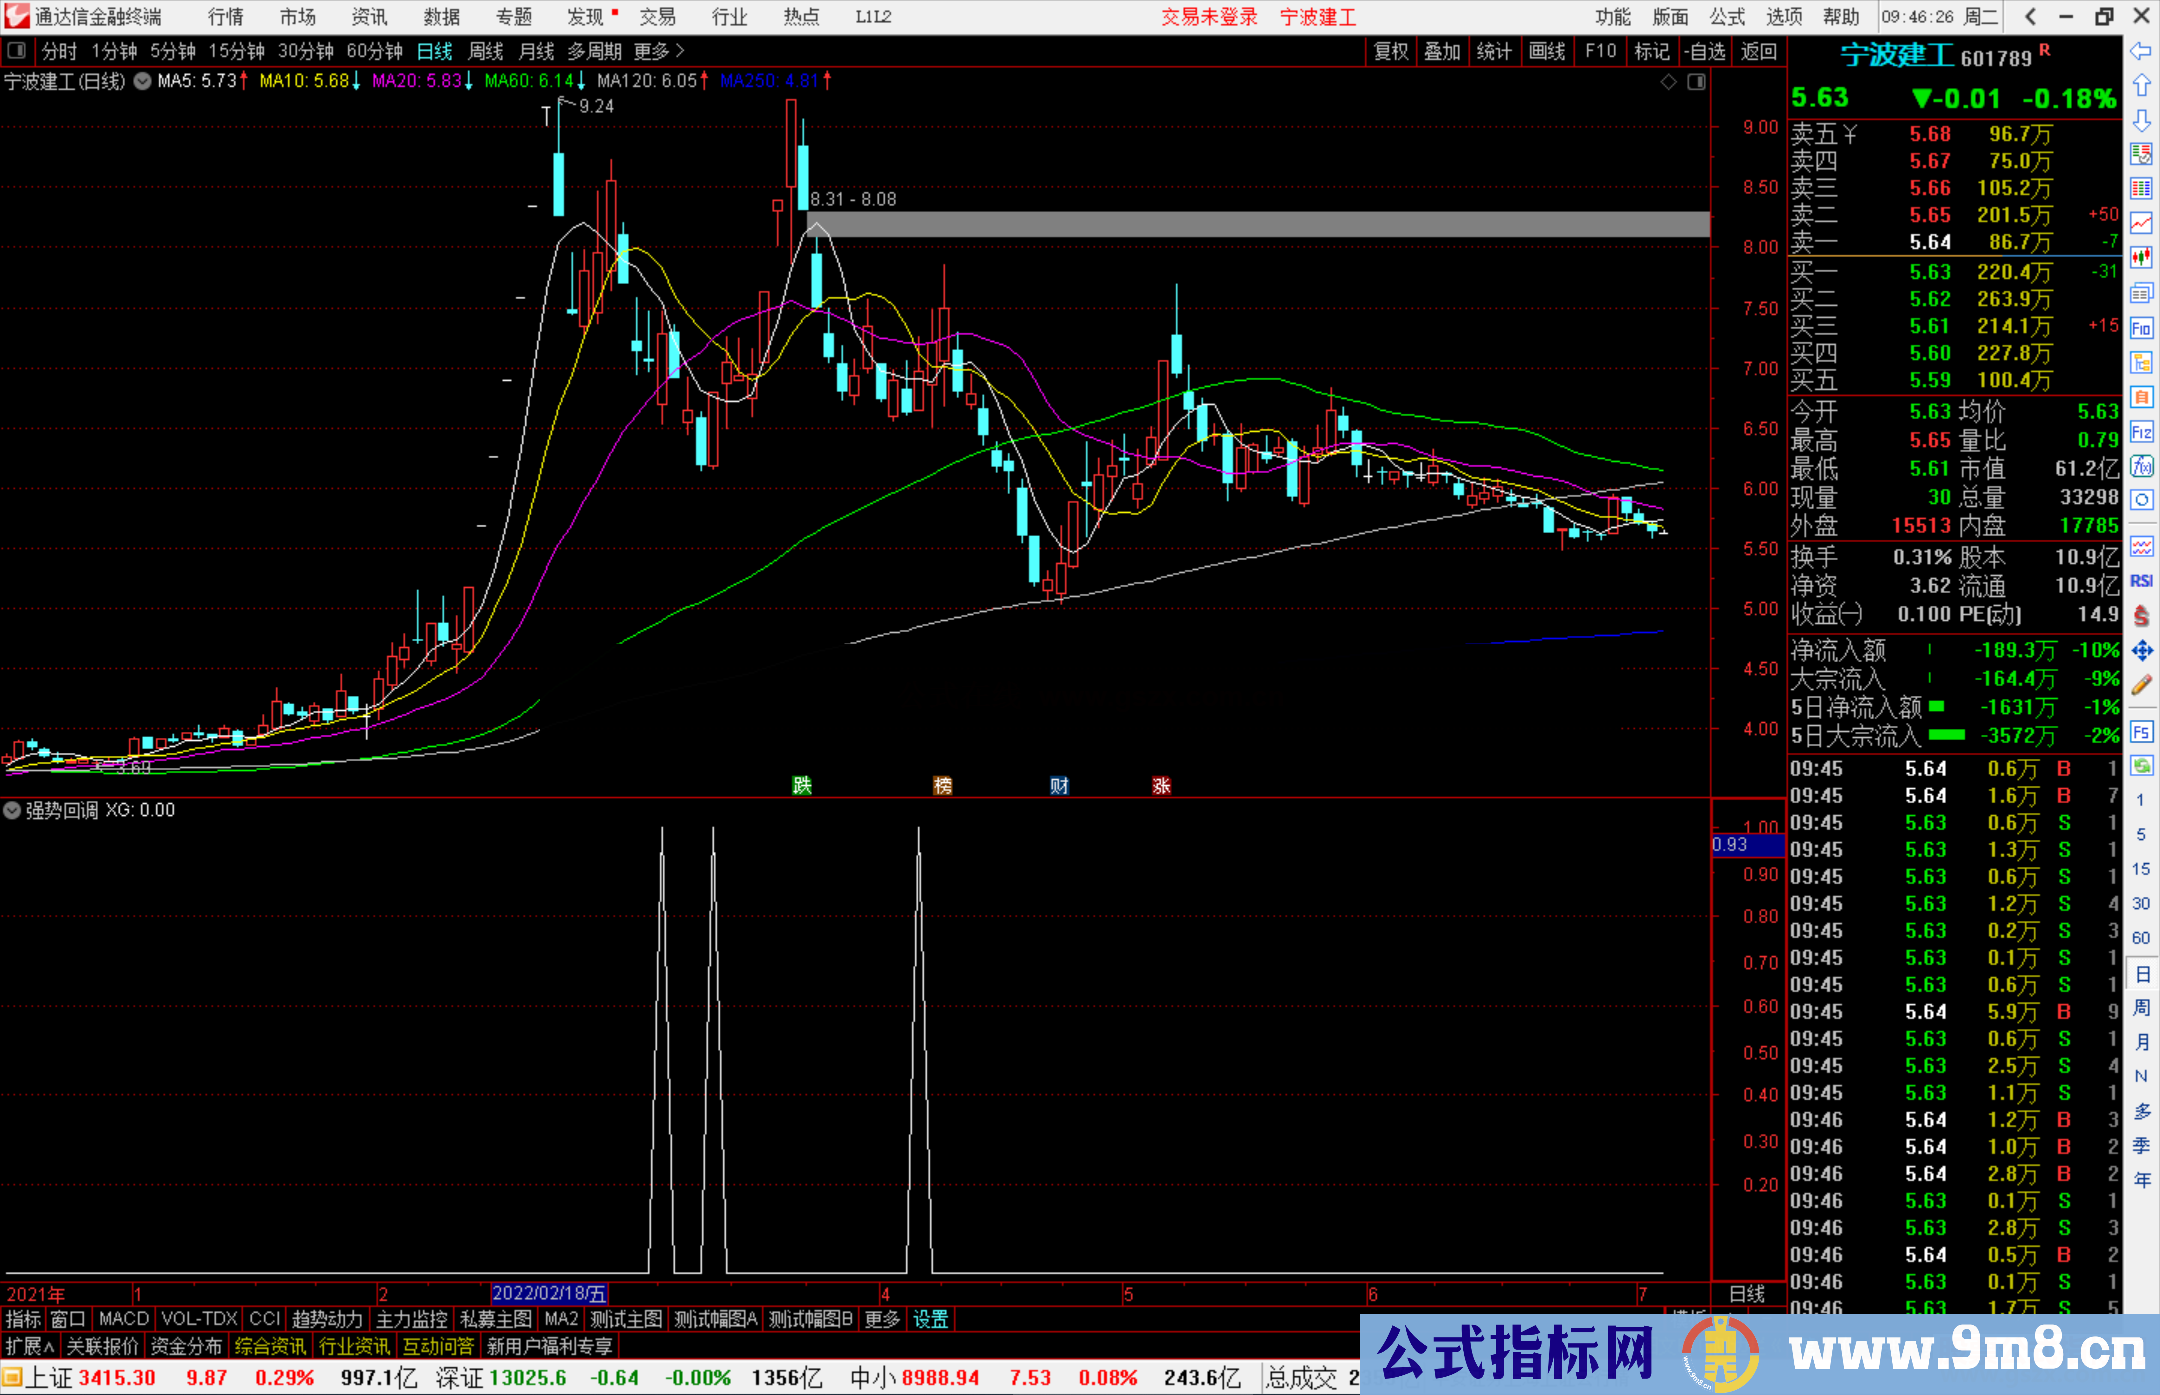Expand the 更多 periods dropdown
Screen dimensions: 2160x1395
click(659, 50)
